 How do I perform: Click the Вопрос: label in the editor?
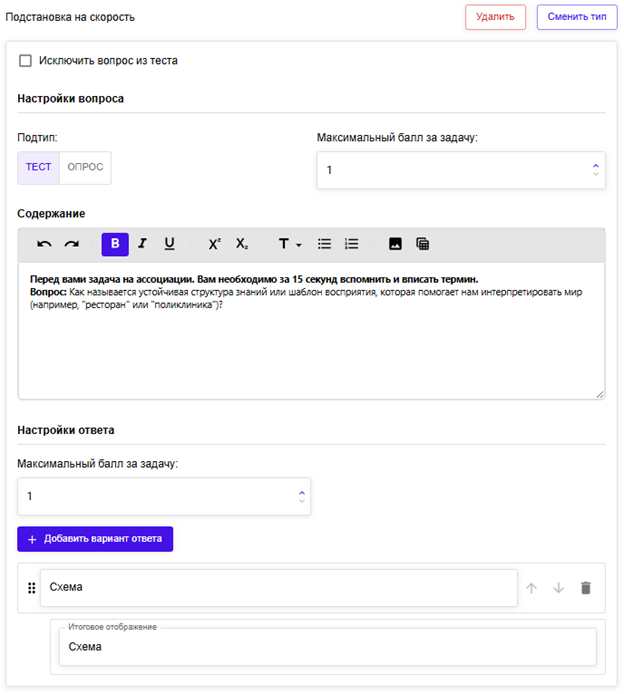pyautogui.click(x=48, y=292)
